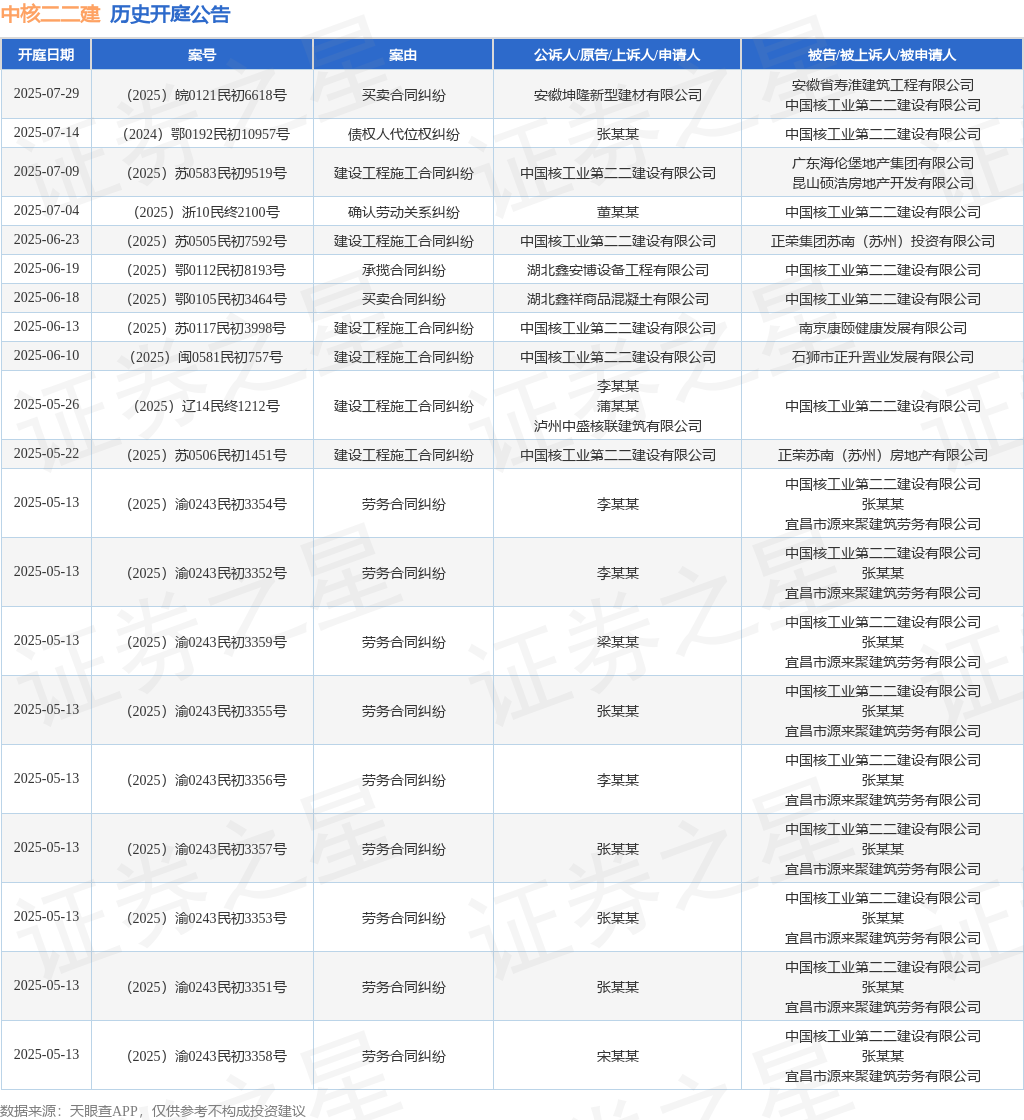Select the date 2025-06-13

tap(46, 326)
